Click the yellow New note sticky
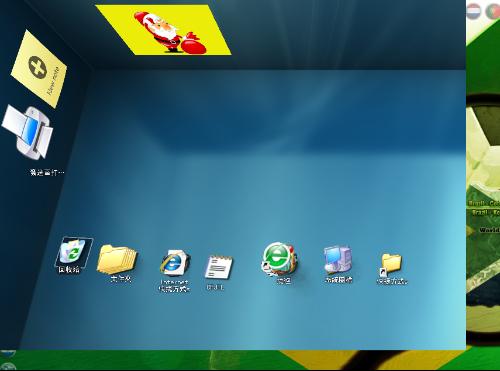Screen dimensions: 500x371 click(x=39, y=69)
